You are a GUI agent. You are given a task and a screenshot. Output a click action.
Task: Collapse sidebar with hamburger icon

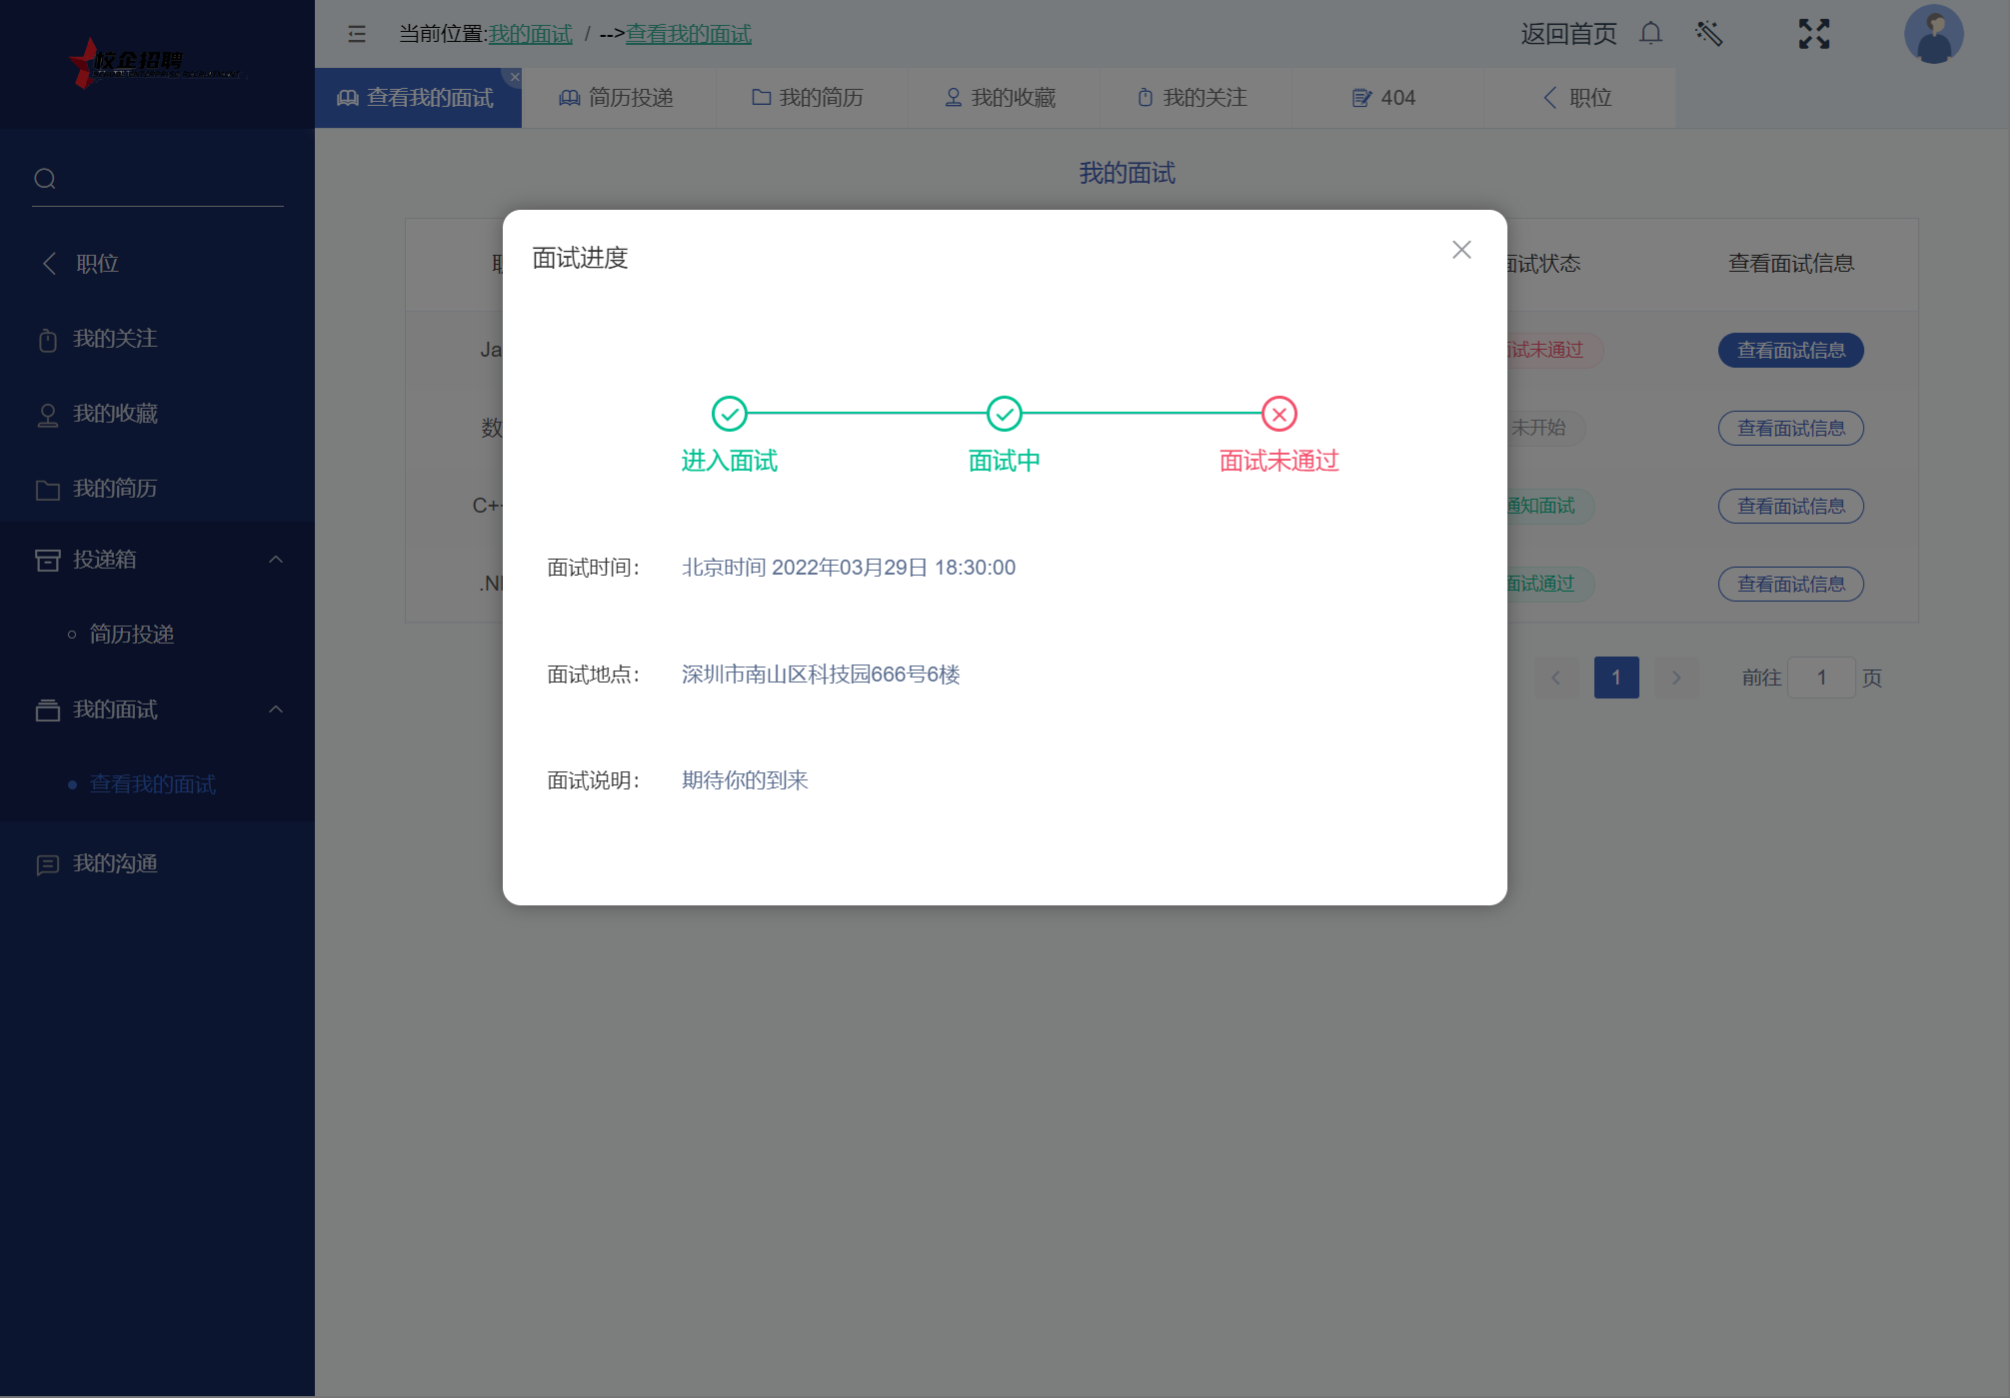click(x=357, y=34)
